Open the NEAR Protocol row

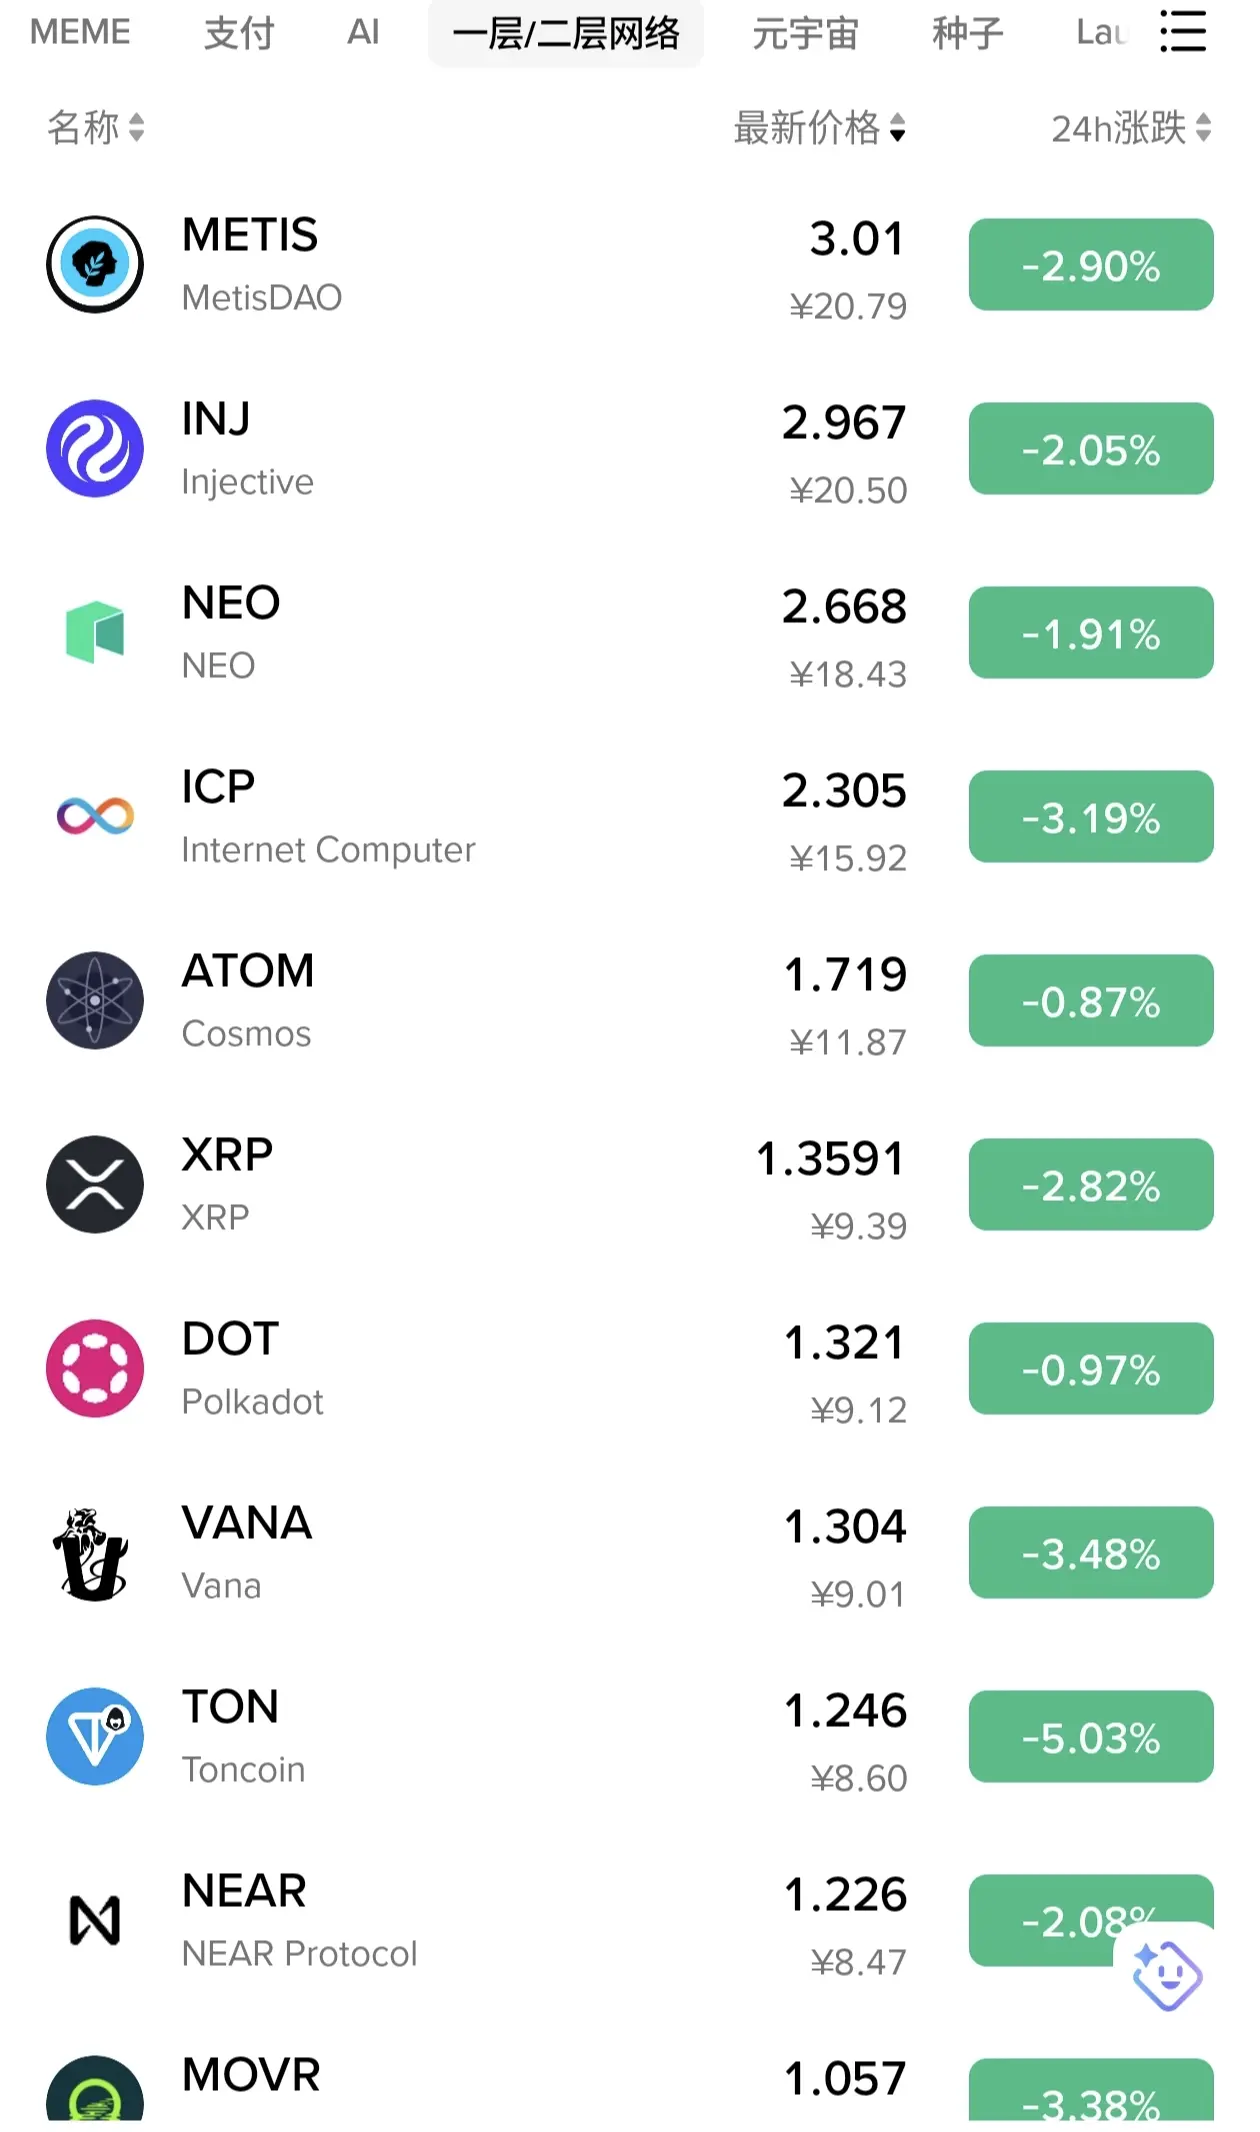tap(630, 1920)
